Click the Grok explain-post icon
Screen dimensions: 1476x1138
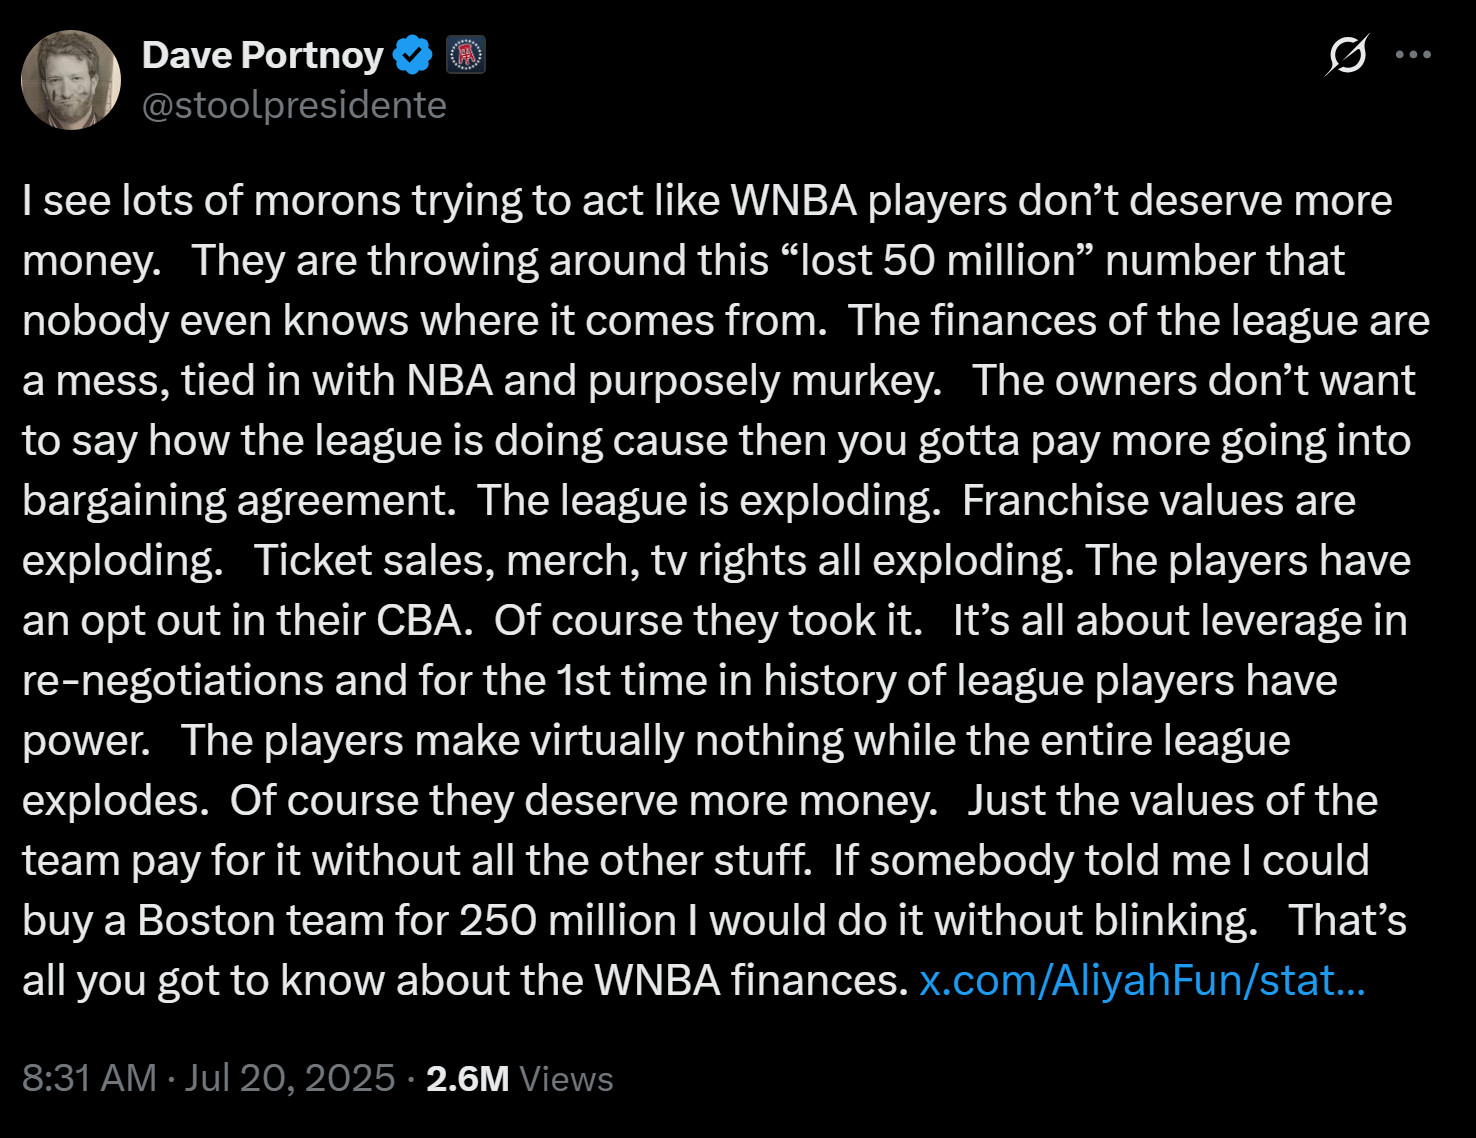[1347, 55]
